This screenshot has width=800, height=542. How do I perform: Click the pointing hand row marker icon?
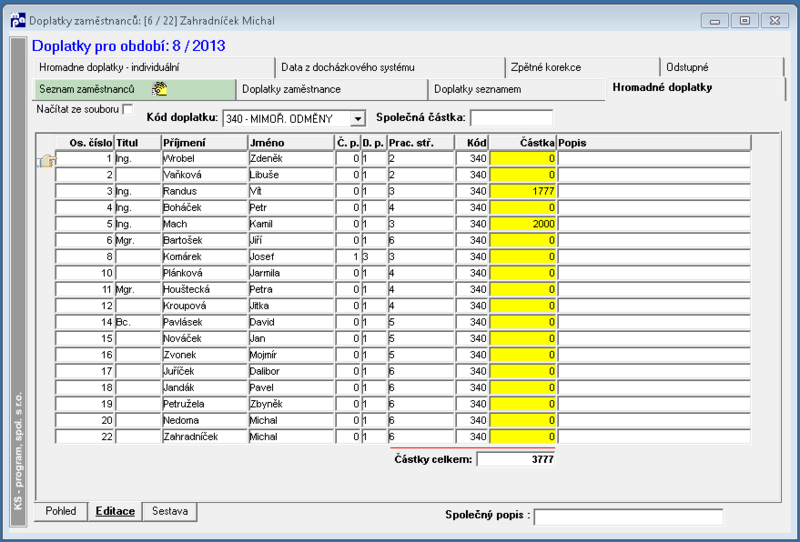[46, 160]
